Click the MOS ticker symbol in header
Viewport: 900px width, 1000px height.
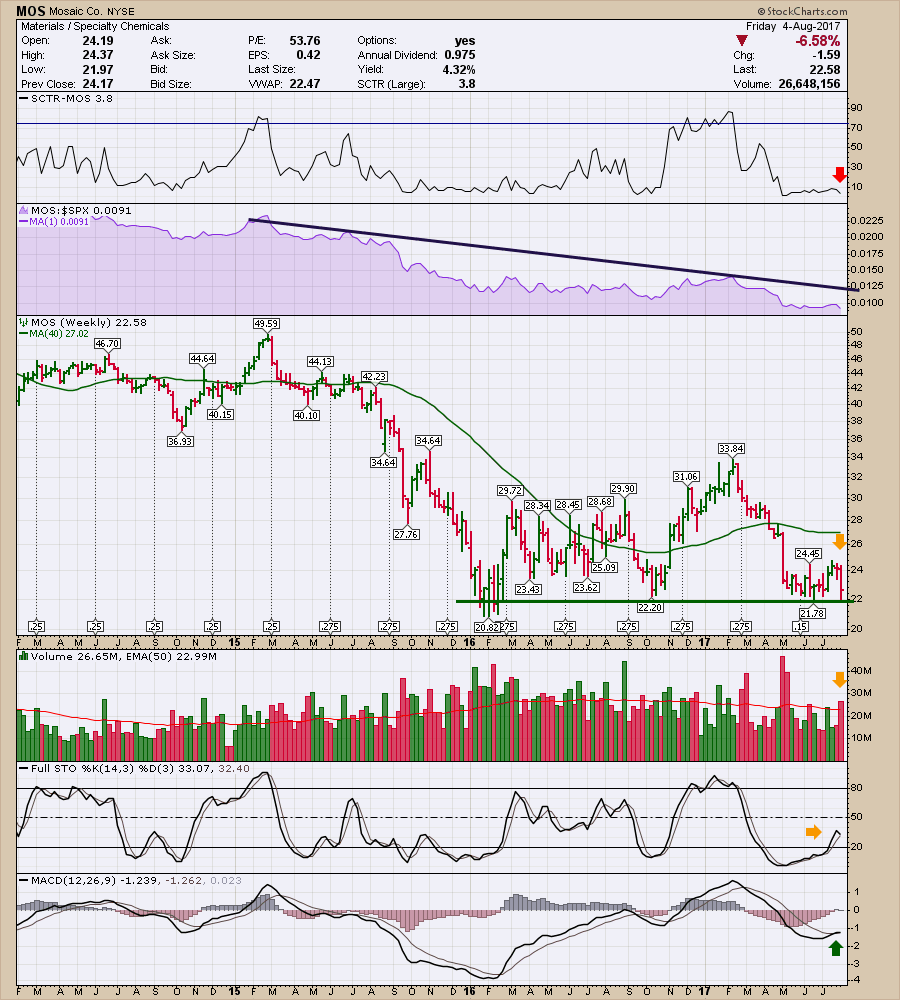coord(30,11)
